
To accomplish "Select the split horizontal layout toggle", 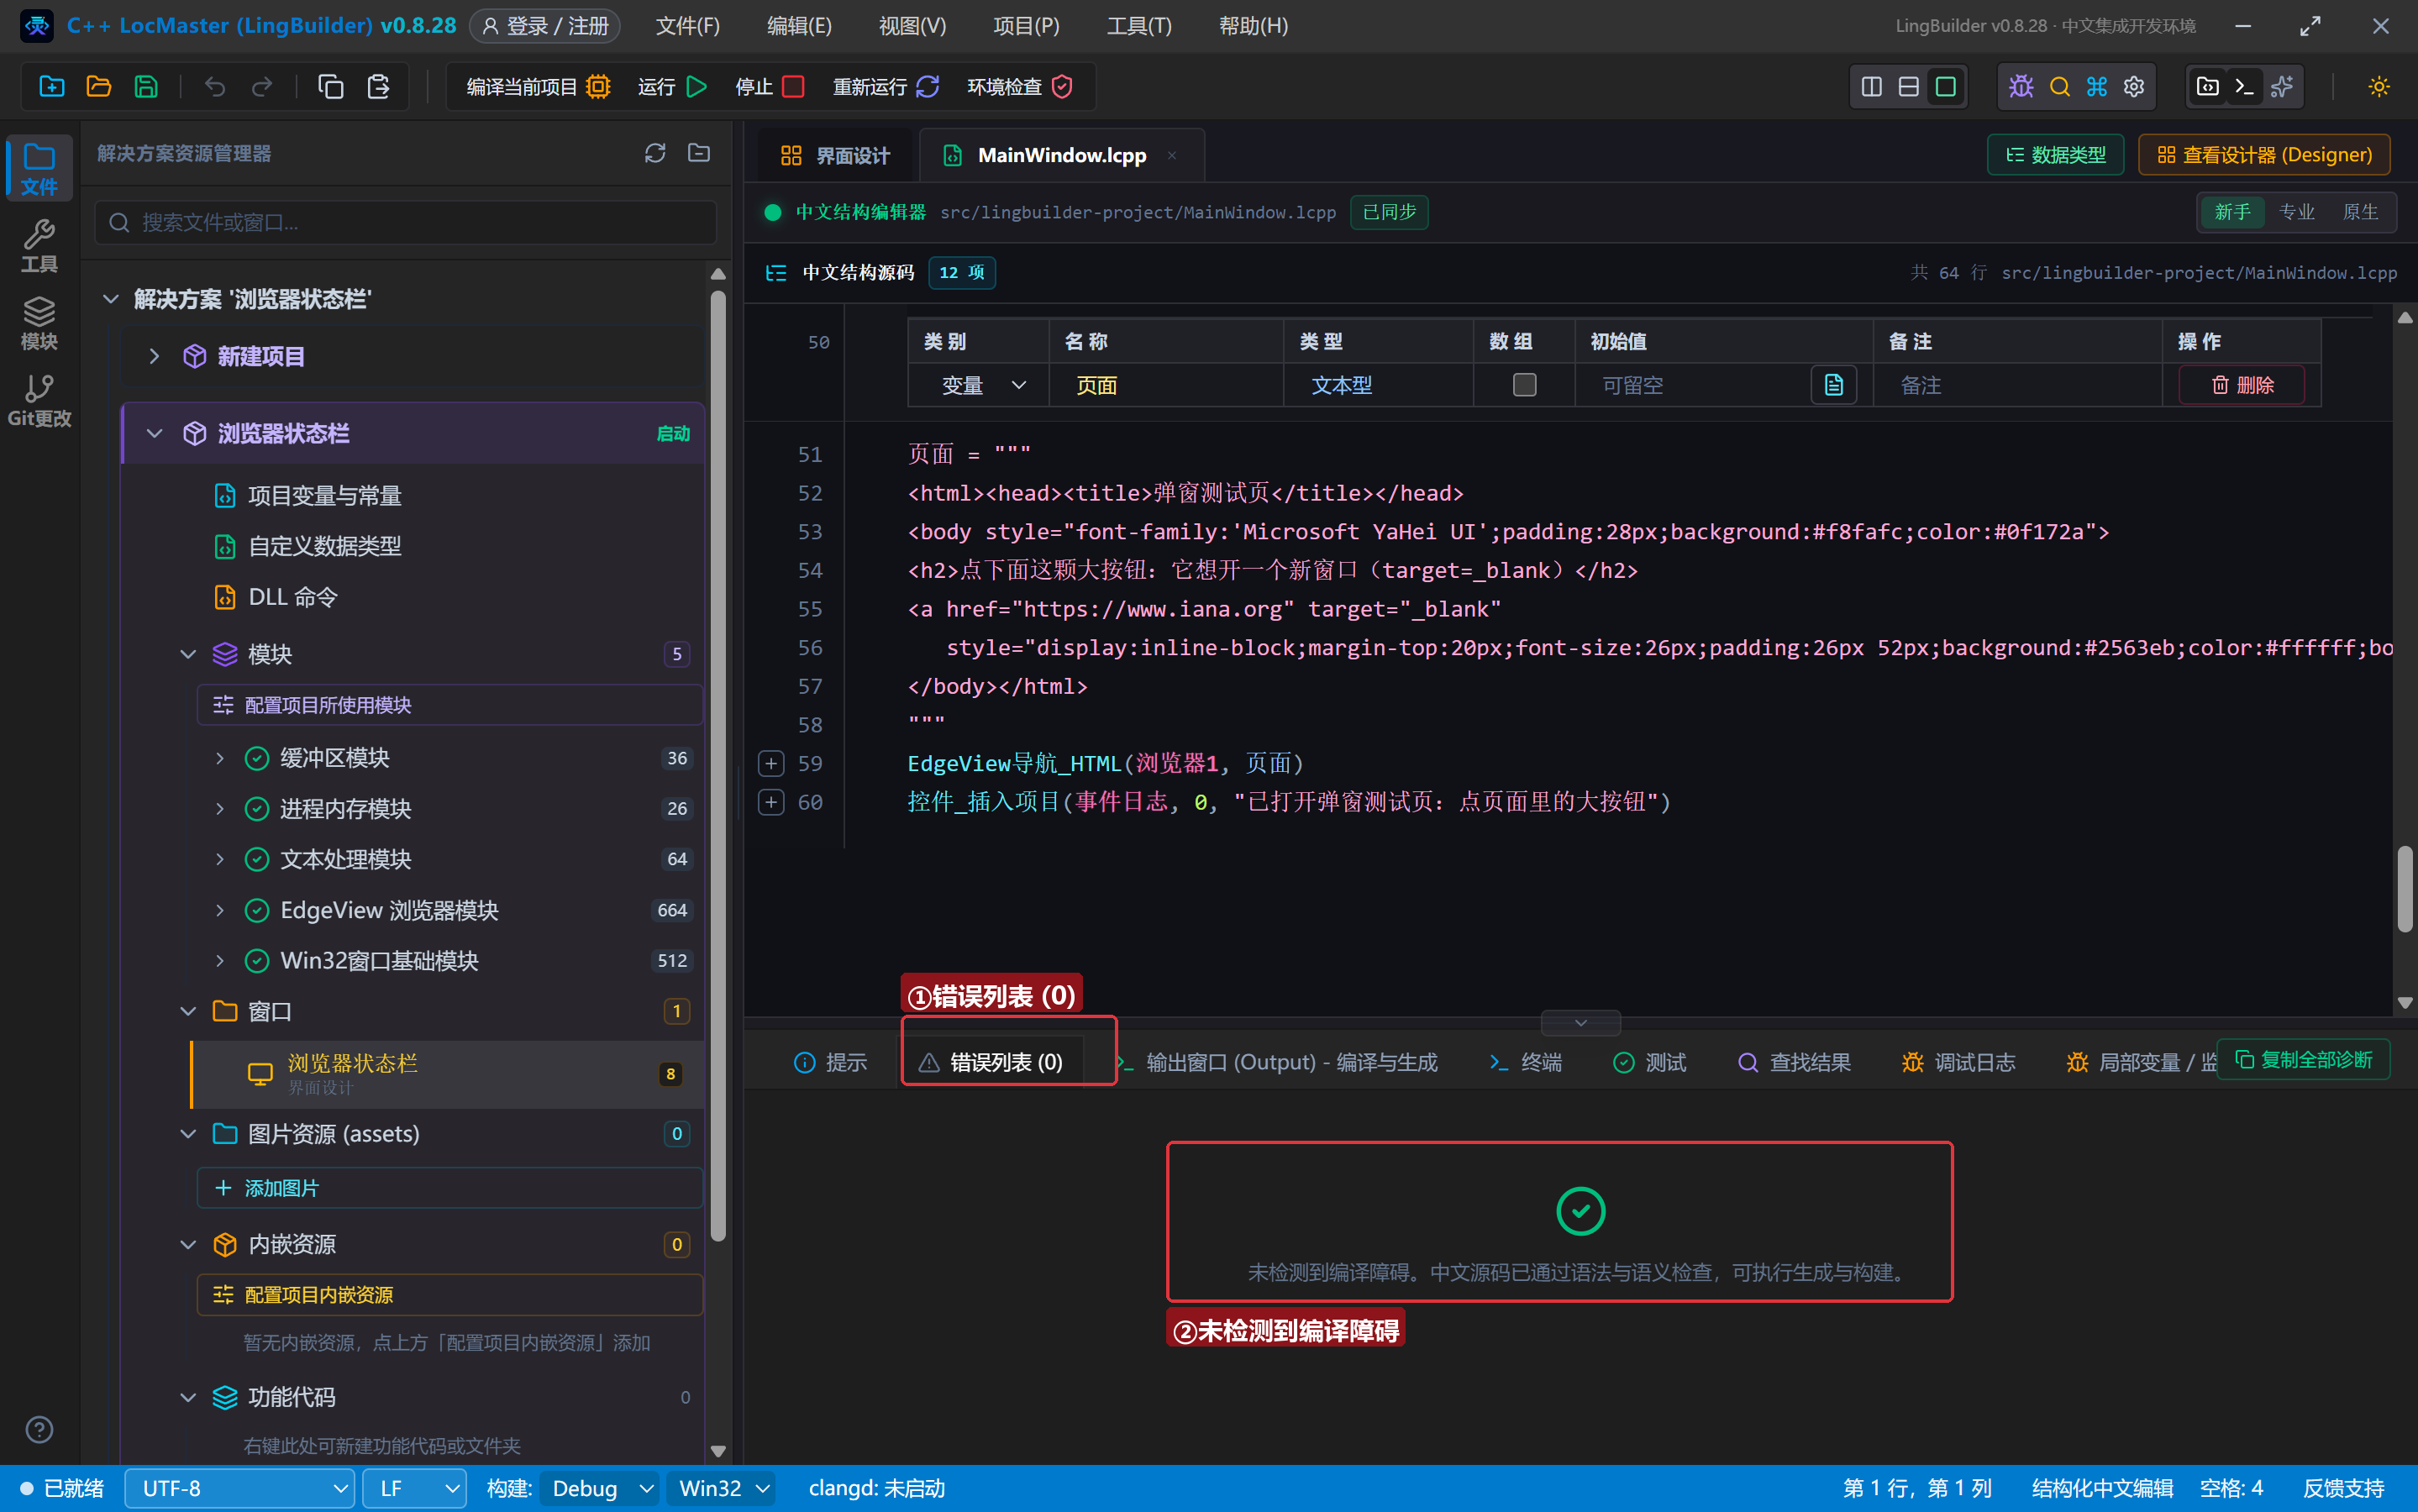I will [1908, 87].
